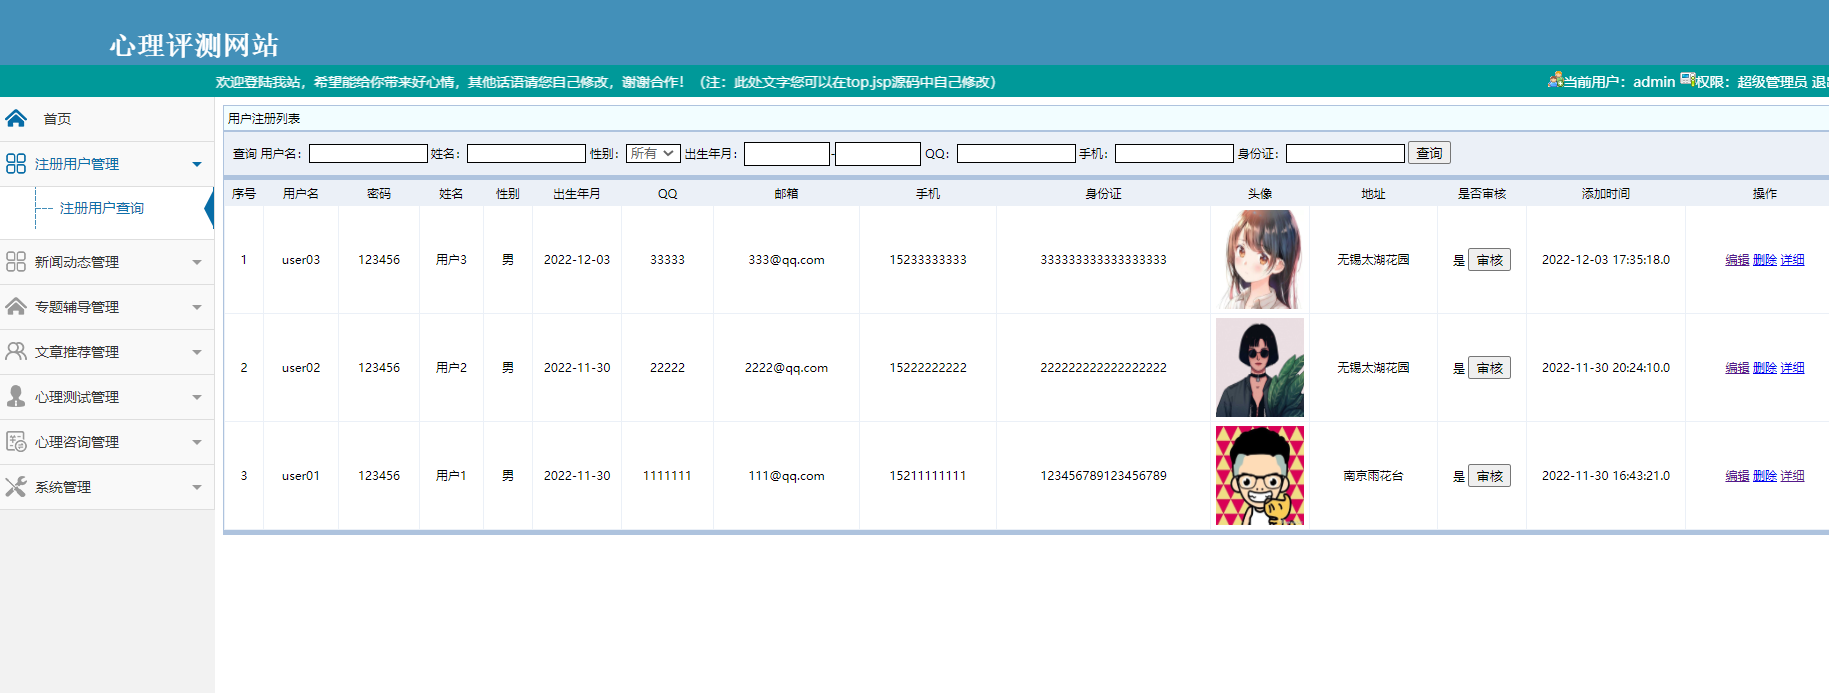Expand the 文章推荐管理 menu arrow
Image resolution: width=1829 pixels, height=693 pixels.
tap(197, 352)
